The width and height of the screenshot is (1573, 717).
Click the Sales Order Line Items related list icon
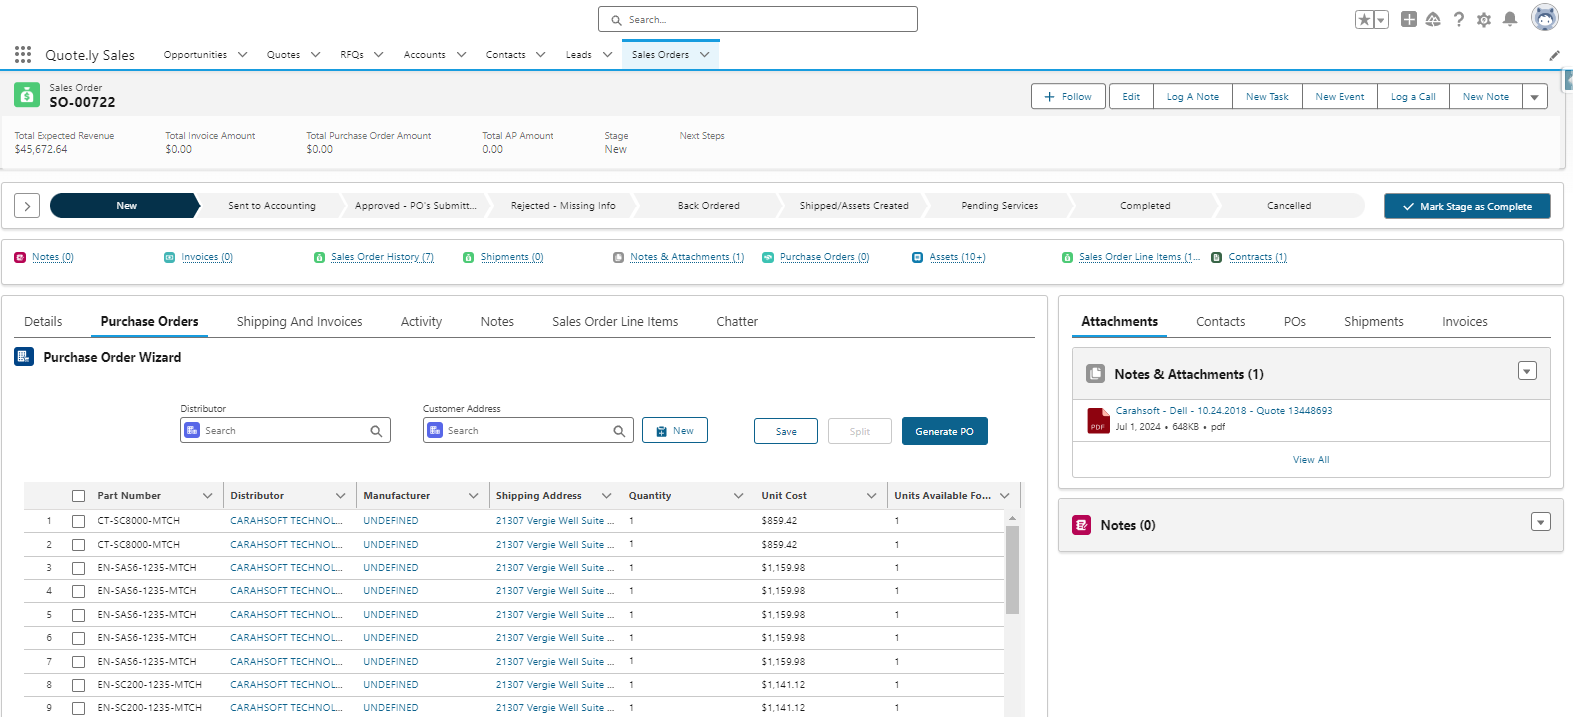pos(1067,257)
